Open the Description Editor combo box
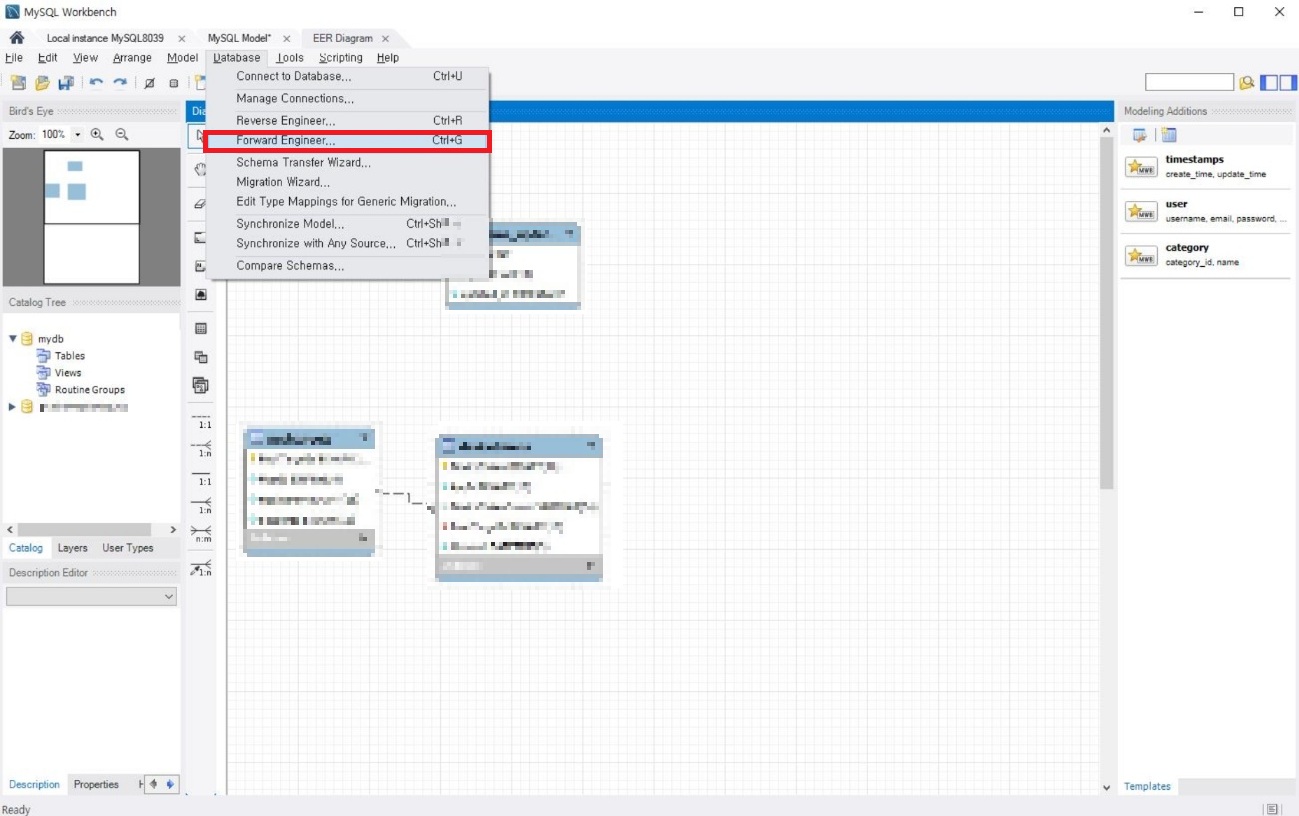Viewport: 1299px width, 816px height. coord(91,596)
